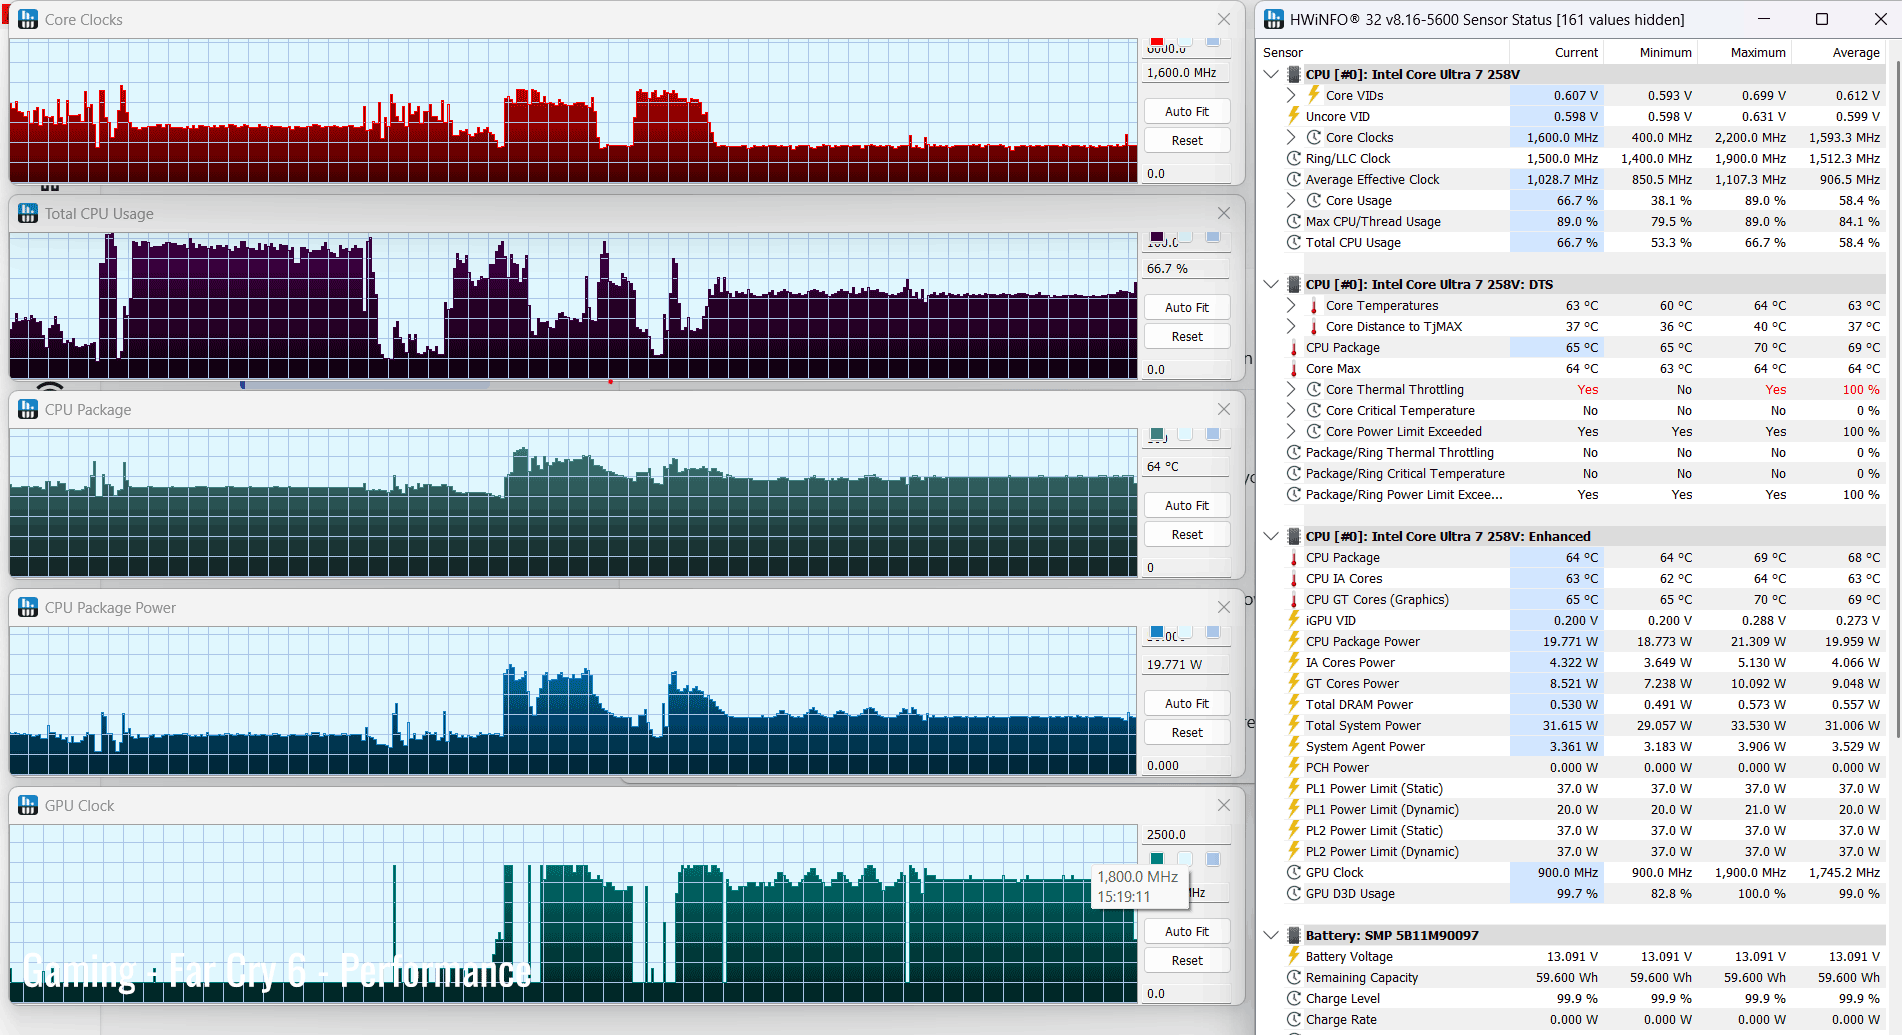Image resolution: width=1902 pixels, height=1035 pixels.
Task: Click the lightning icon beside Total System Power
Action: pyautogui.click(x=1294, y=725)
